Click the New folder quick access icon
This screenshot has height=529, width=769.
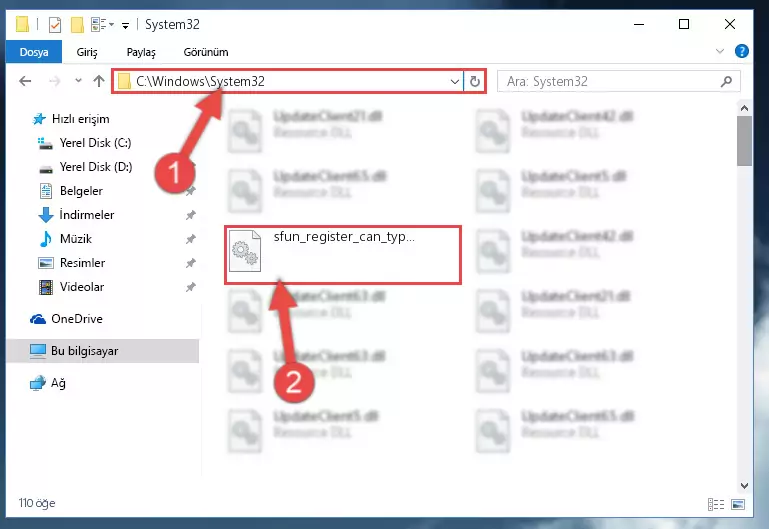tap(77, 25)
